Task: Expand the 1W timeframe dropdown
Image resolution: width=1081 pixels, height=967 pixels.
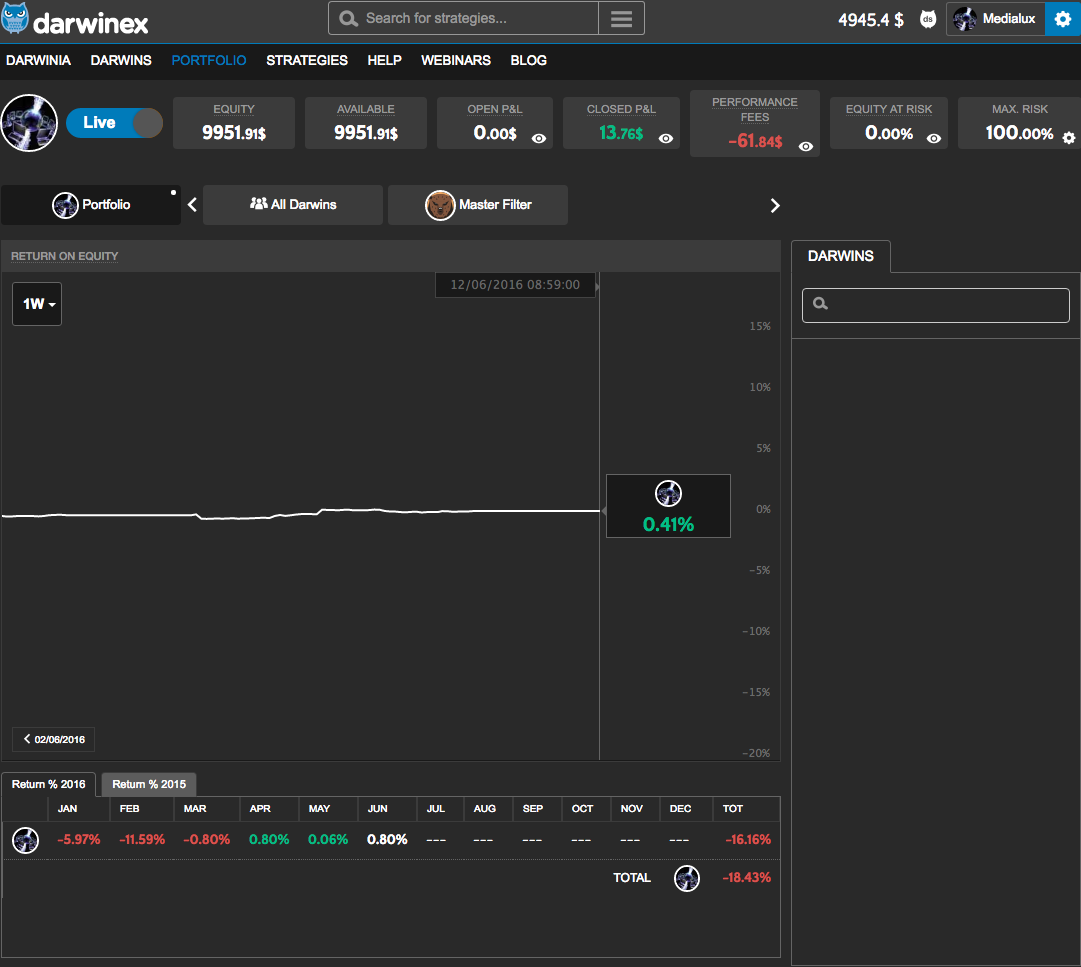Action: tap(37, 304)
